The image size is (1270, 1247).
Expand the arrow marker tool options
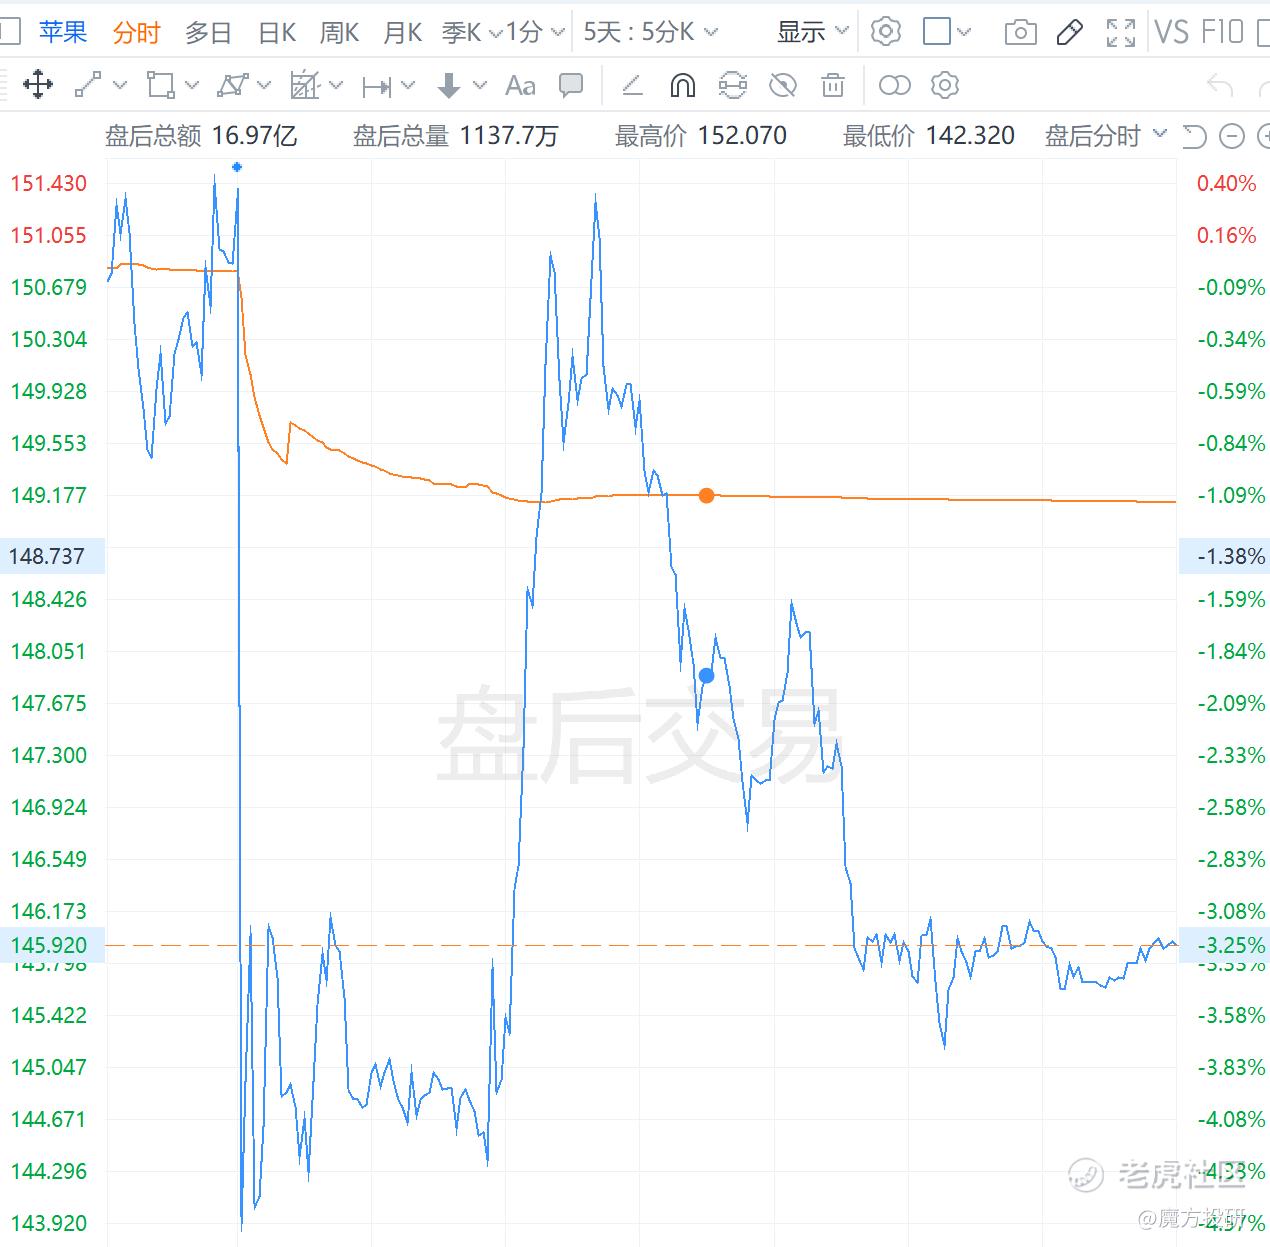(x=480, y=86)
